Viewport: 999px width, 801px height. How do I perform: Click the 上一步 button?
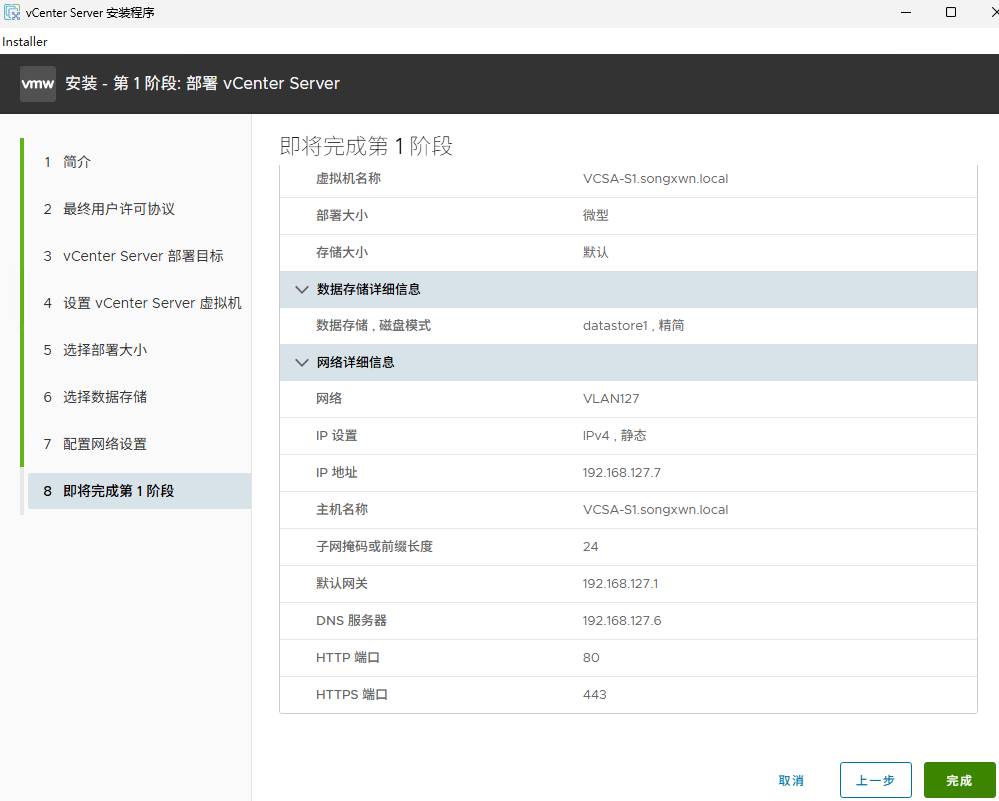[875, 780]
